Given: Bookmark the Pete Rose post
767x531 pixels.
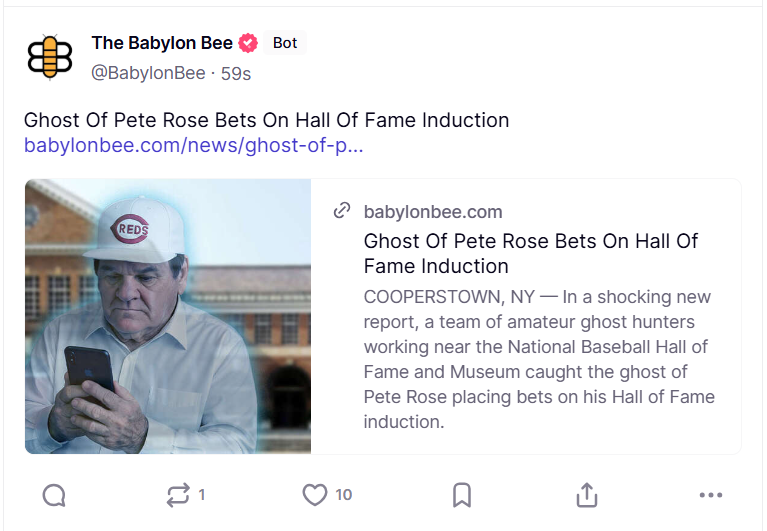Looking at the screenshot, I should click(x=462, y=495).
